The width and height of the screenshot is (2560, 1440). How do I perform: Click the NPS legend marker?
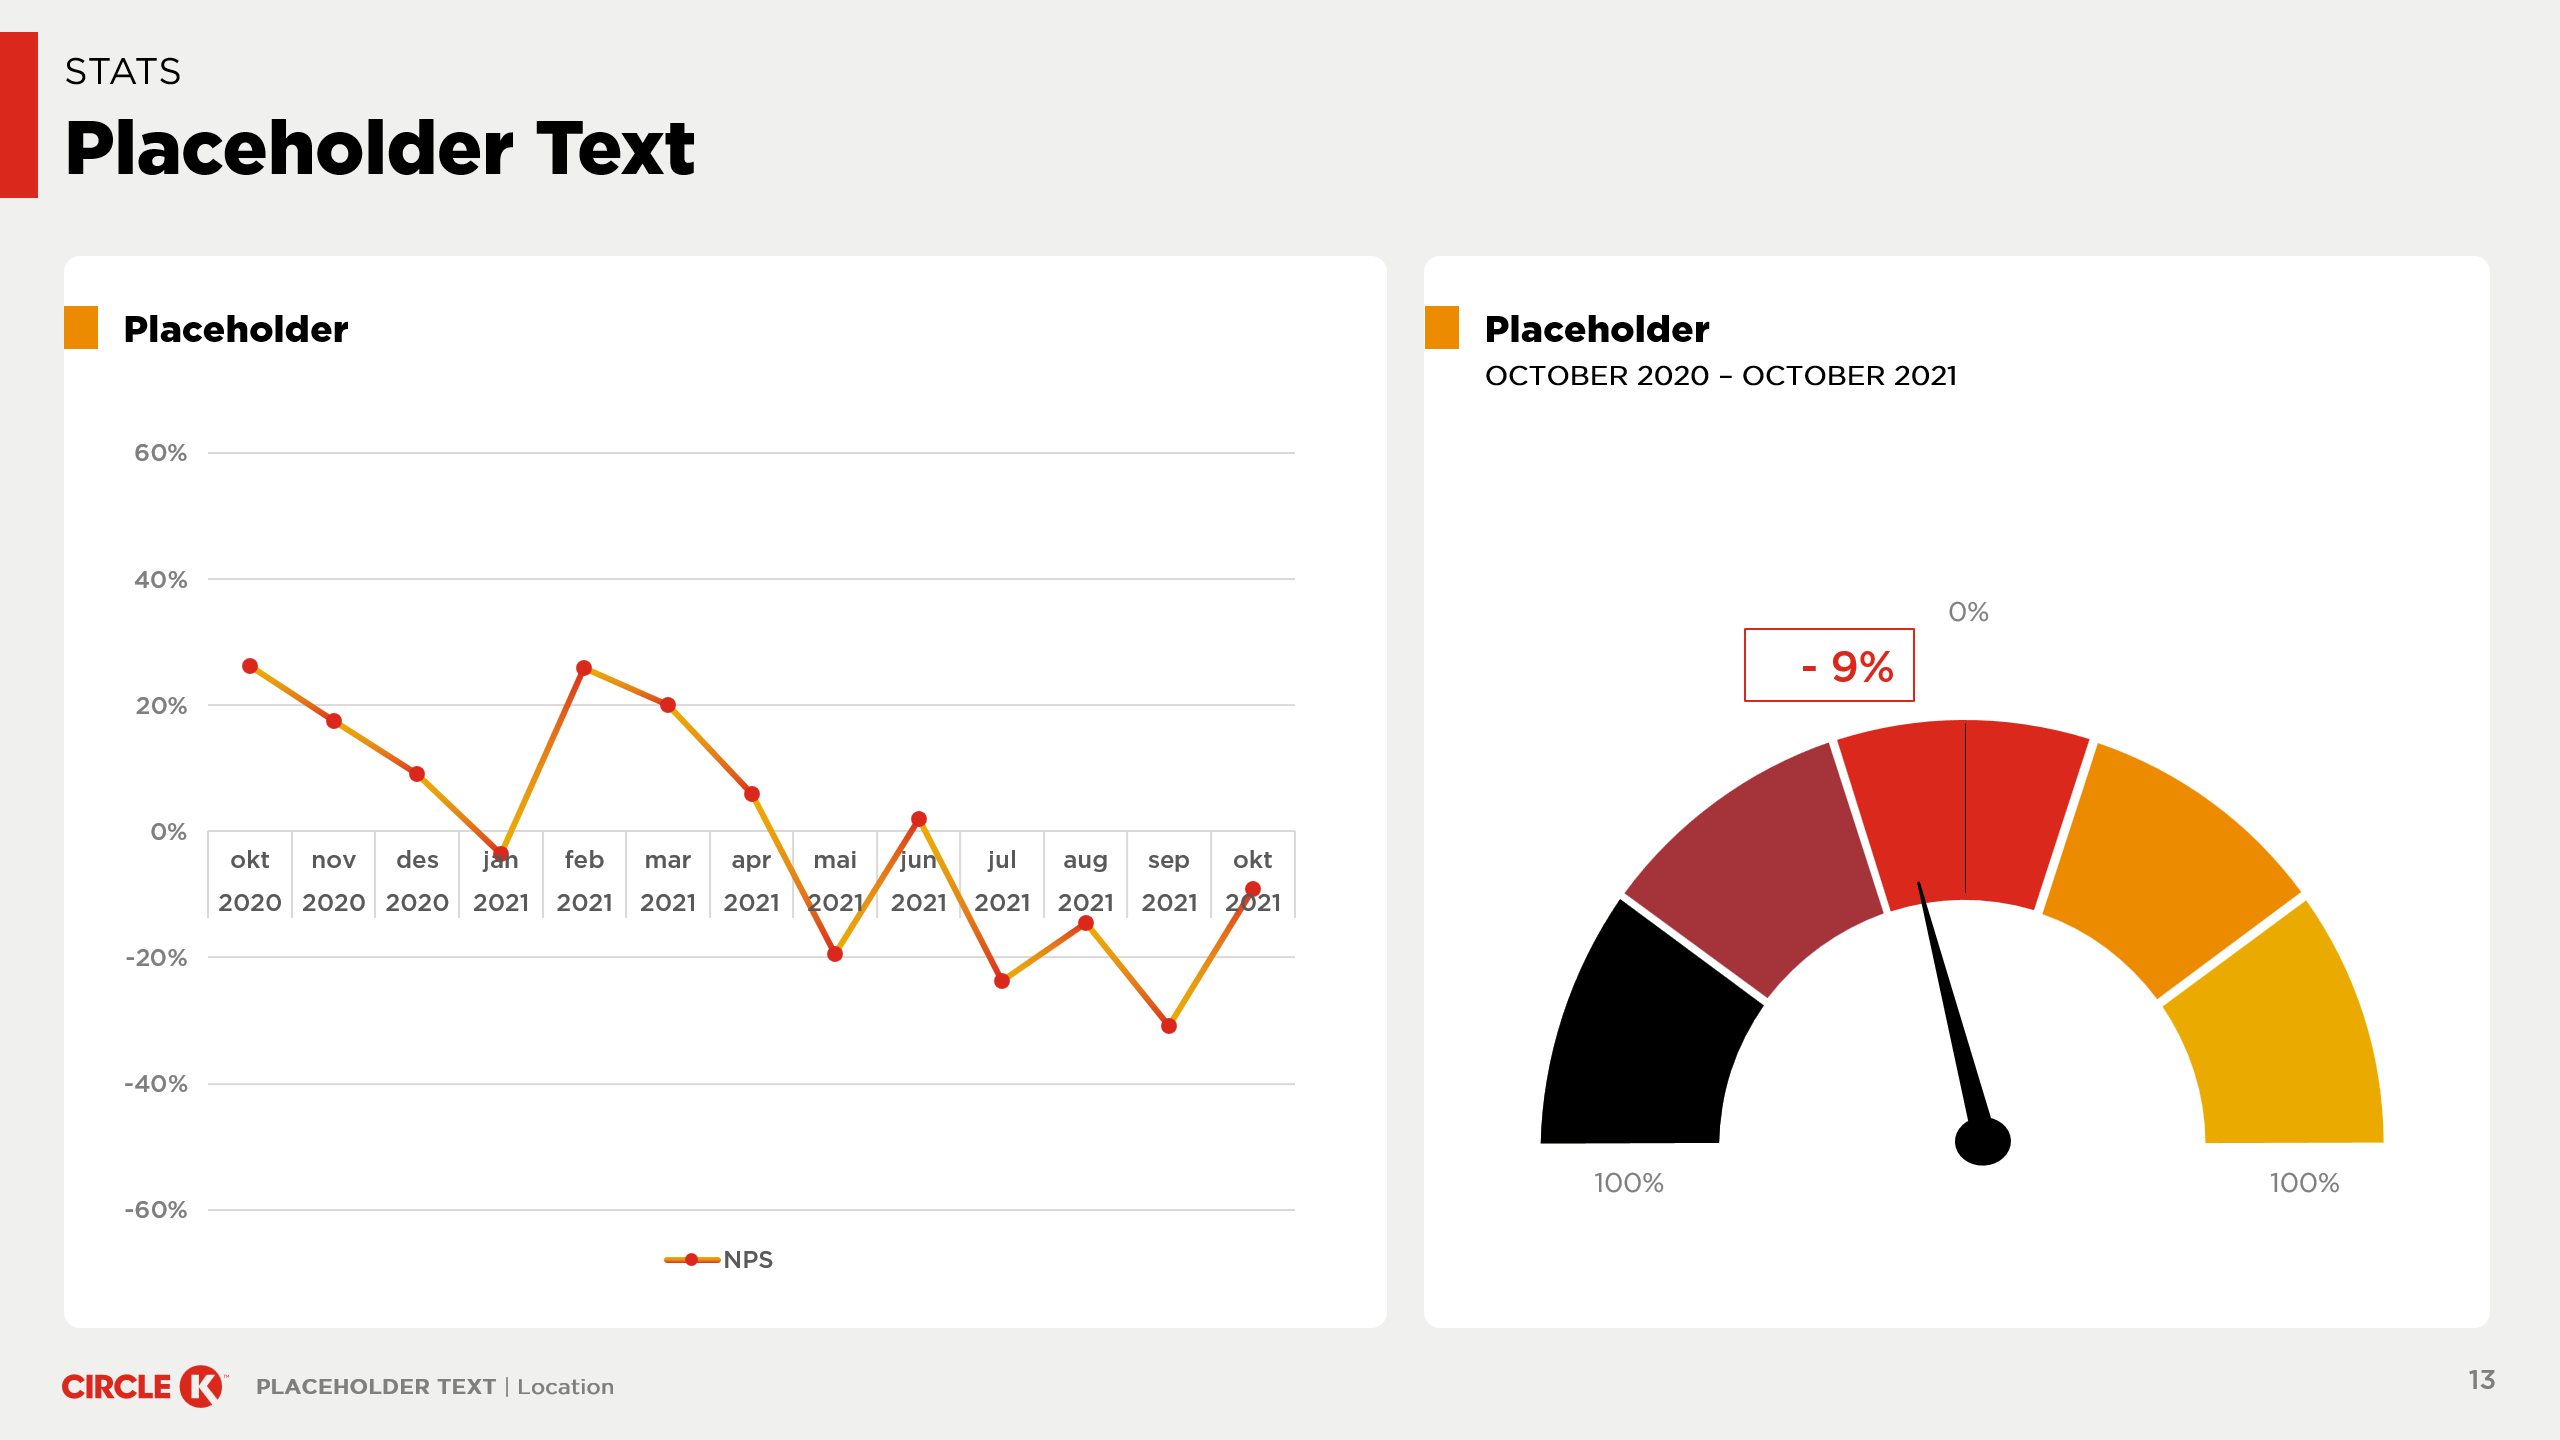tap(692, 1260)
